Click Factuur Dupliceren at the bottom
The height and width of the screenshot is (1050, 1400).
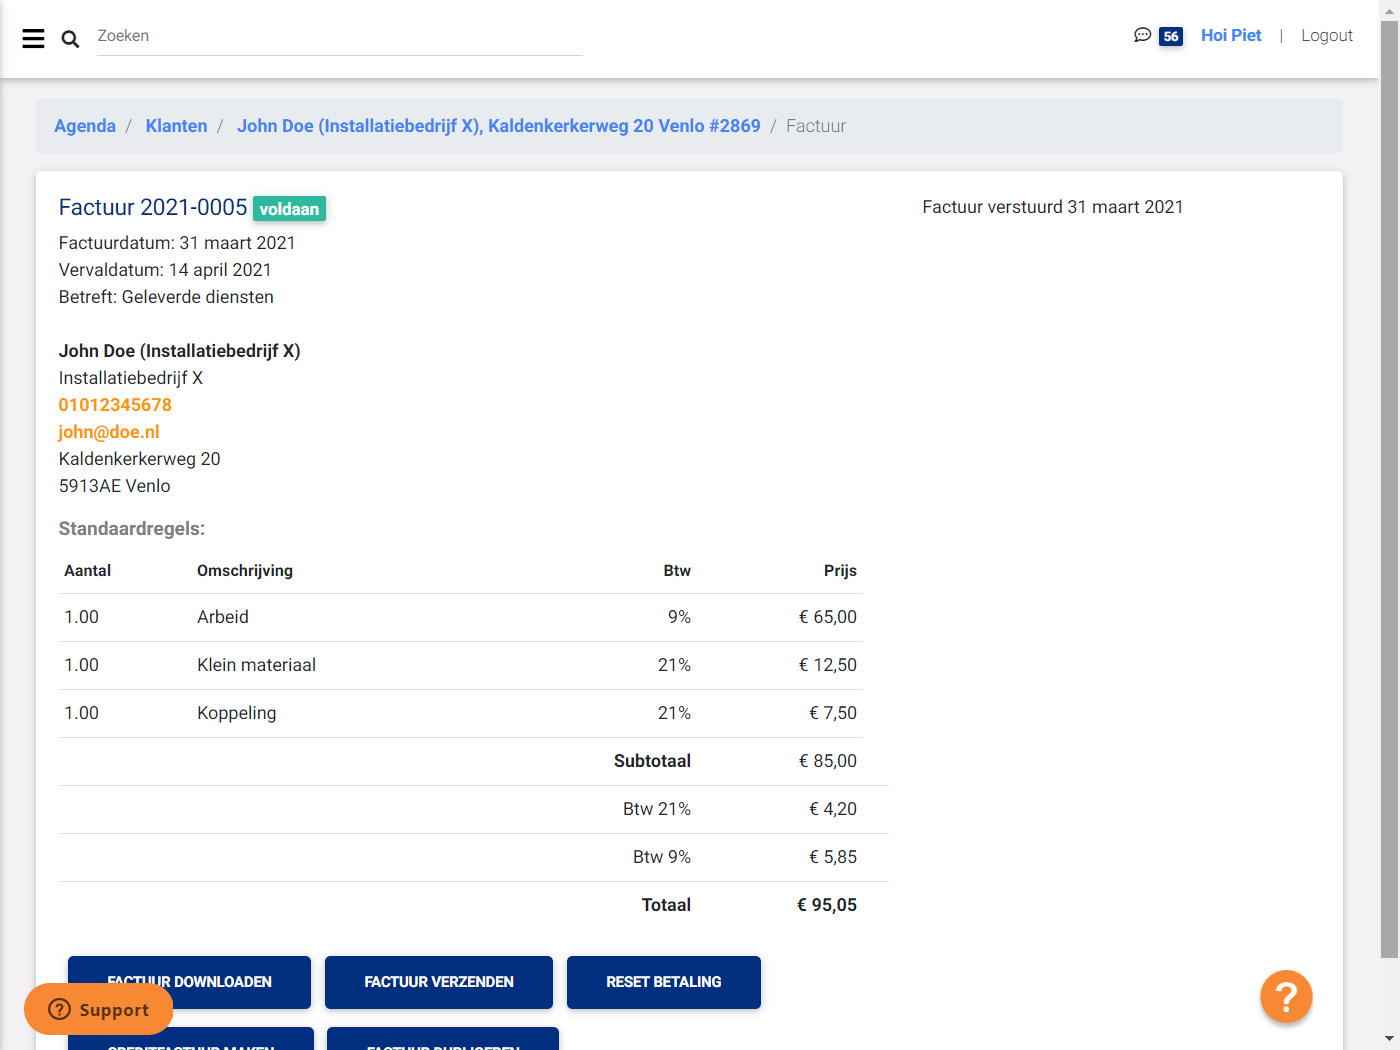pos(441,1044)
